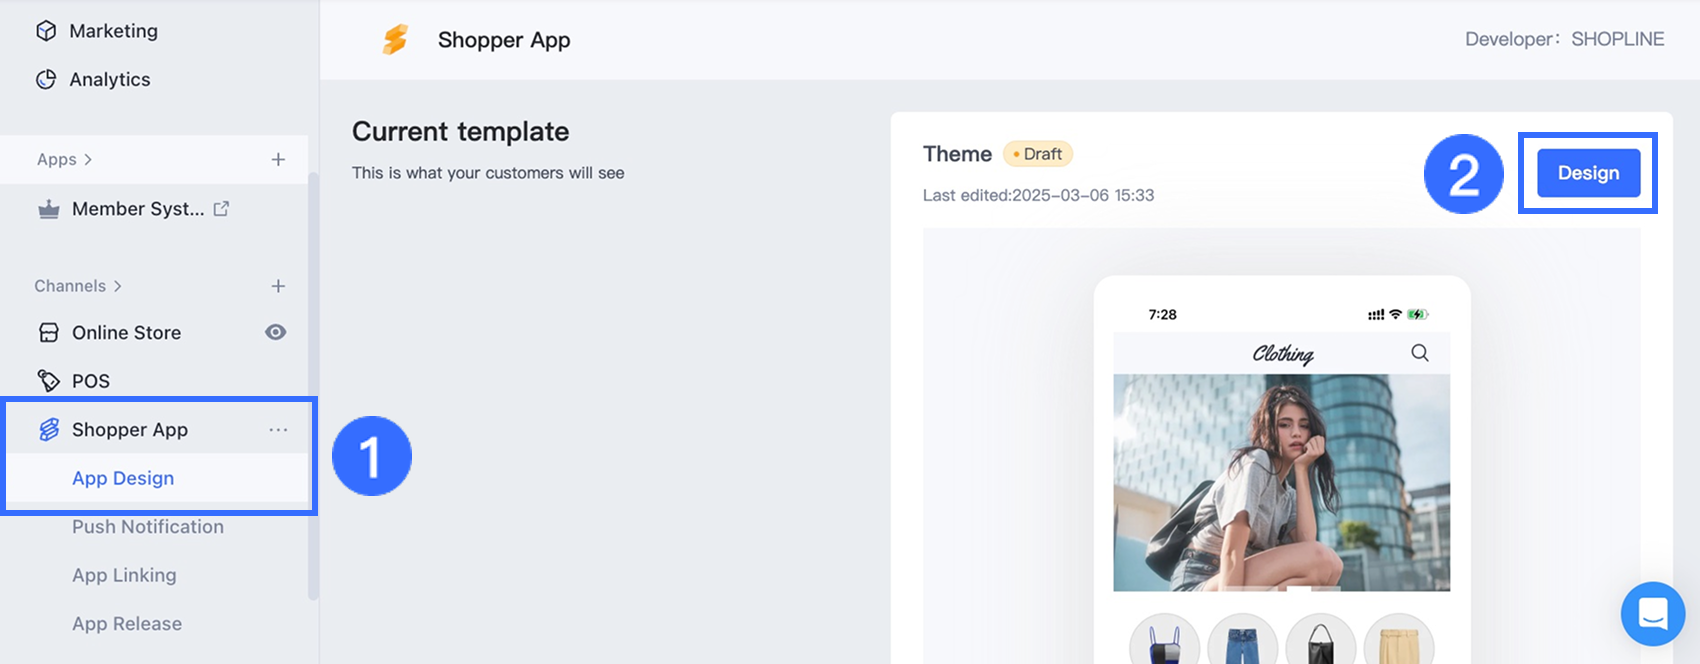1700x664 pixels.
Task: Click the Analytics pie chart icon
Action: 46,80
